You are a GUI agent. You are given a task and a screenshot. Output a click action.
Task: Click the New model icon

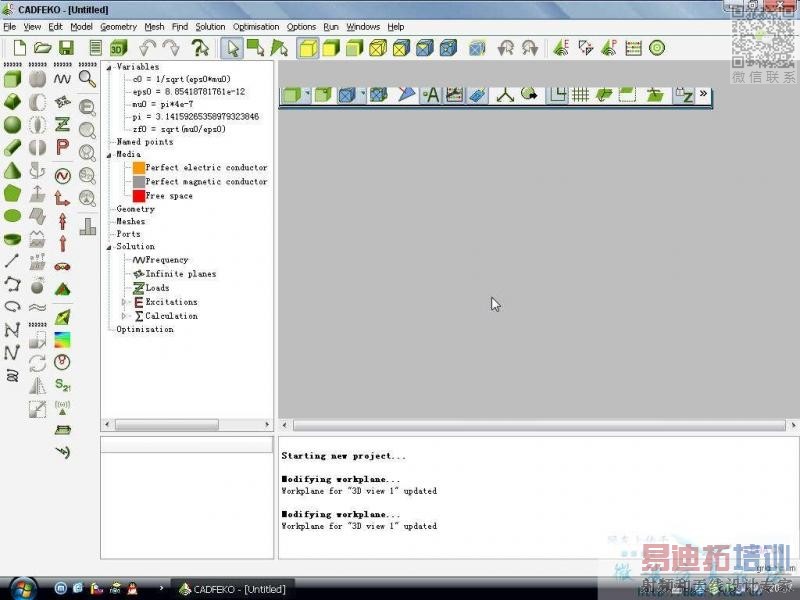click(x=19, y=48)
